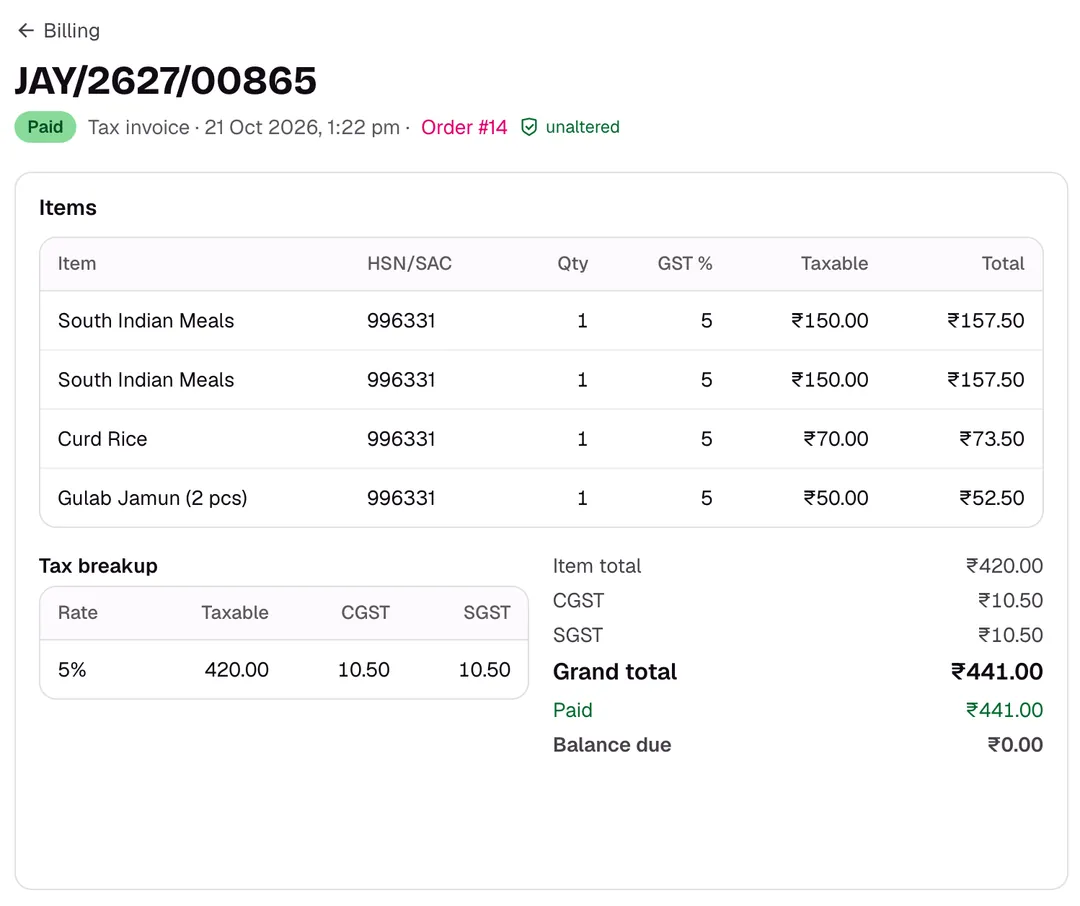Click the 5% rate cell

pos(72,670)
